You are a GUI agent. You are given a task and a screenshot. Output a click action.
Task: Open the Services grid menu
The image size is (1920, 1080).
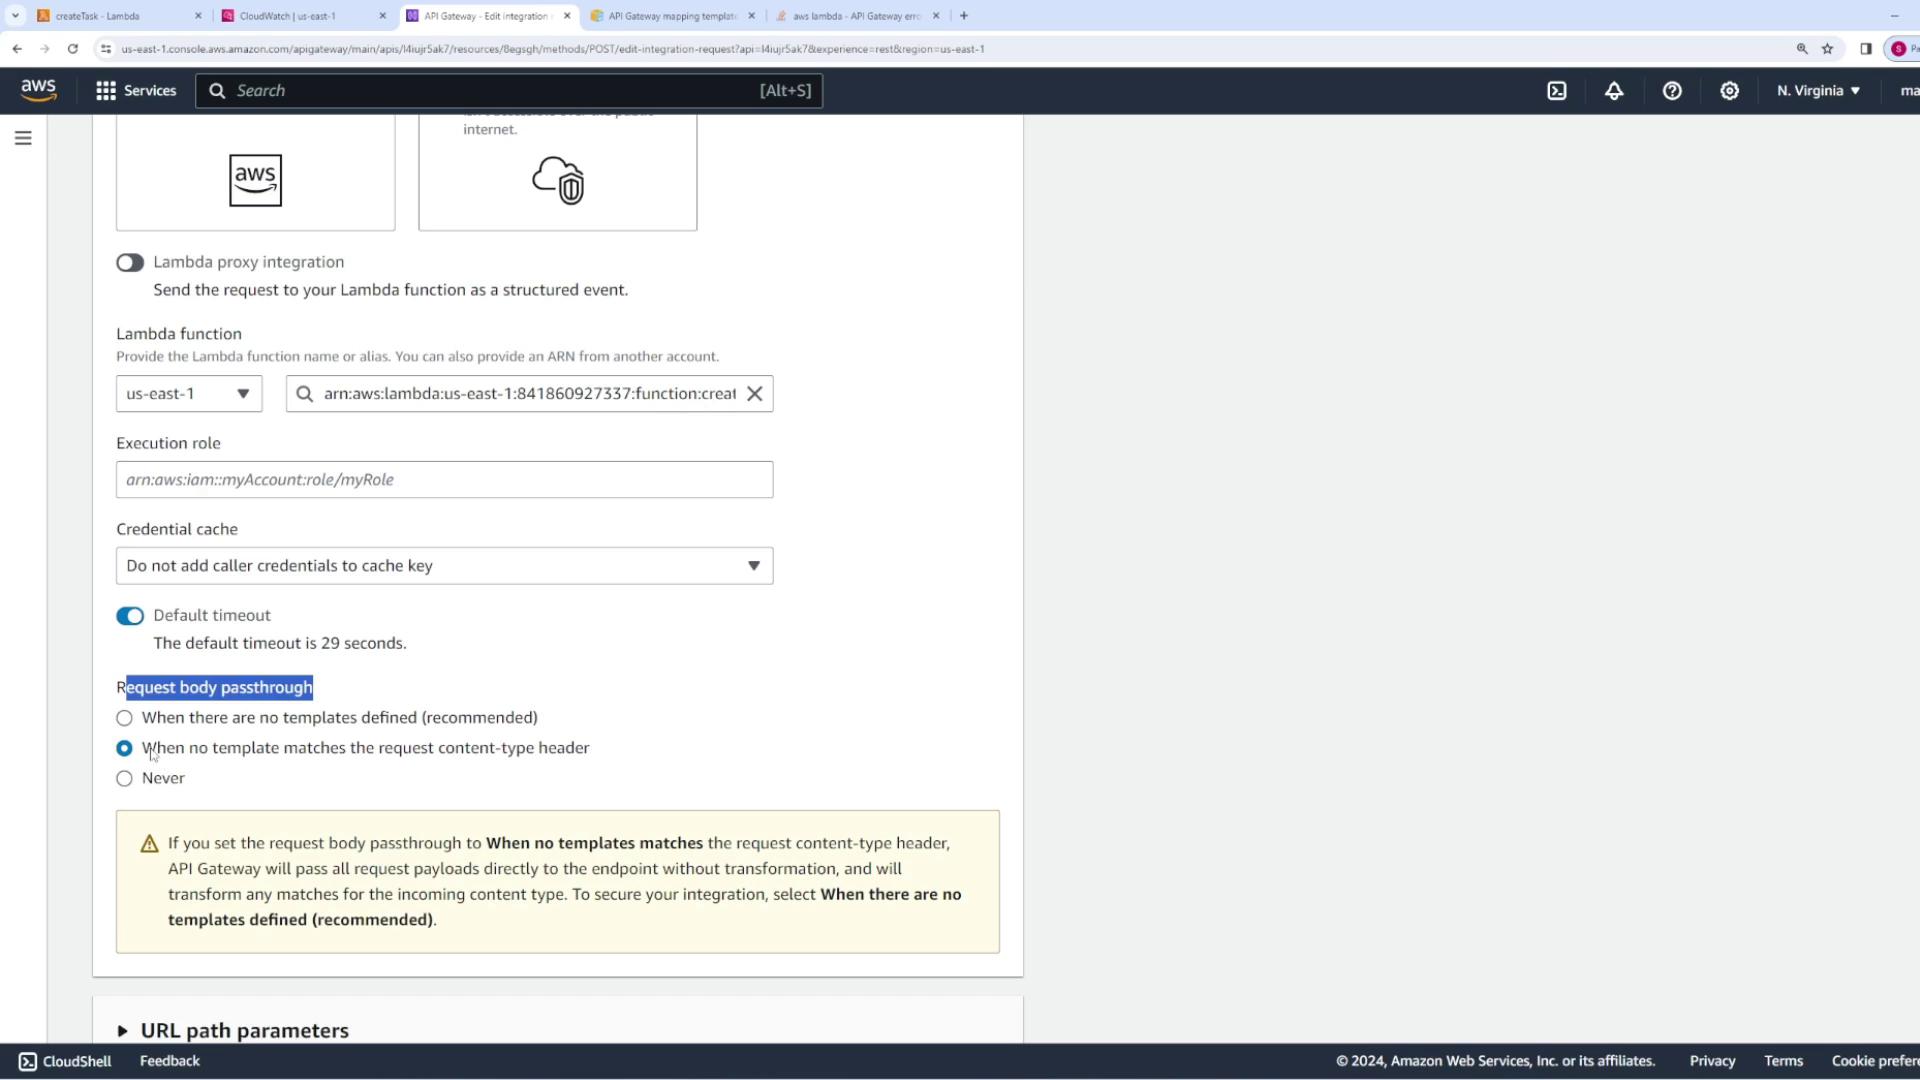pyautogui.click(x=136, y=91)
